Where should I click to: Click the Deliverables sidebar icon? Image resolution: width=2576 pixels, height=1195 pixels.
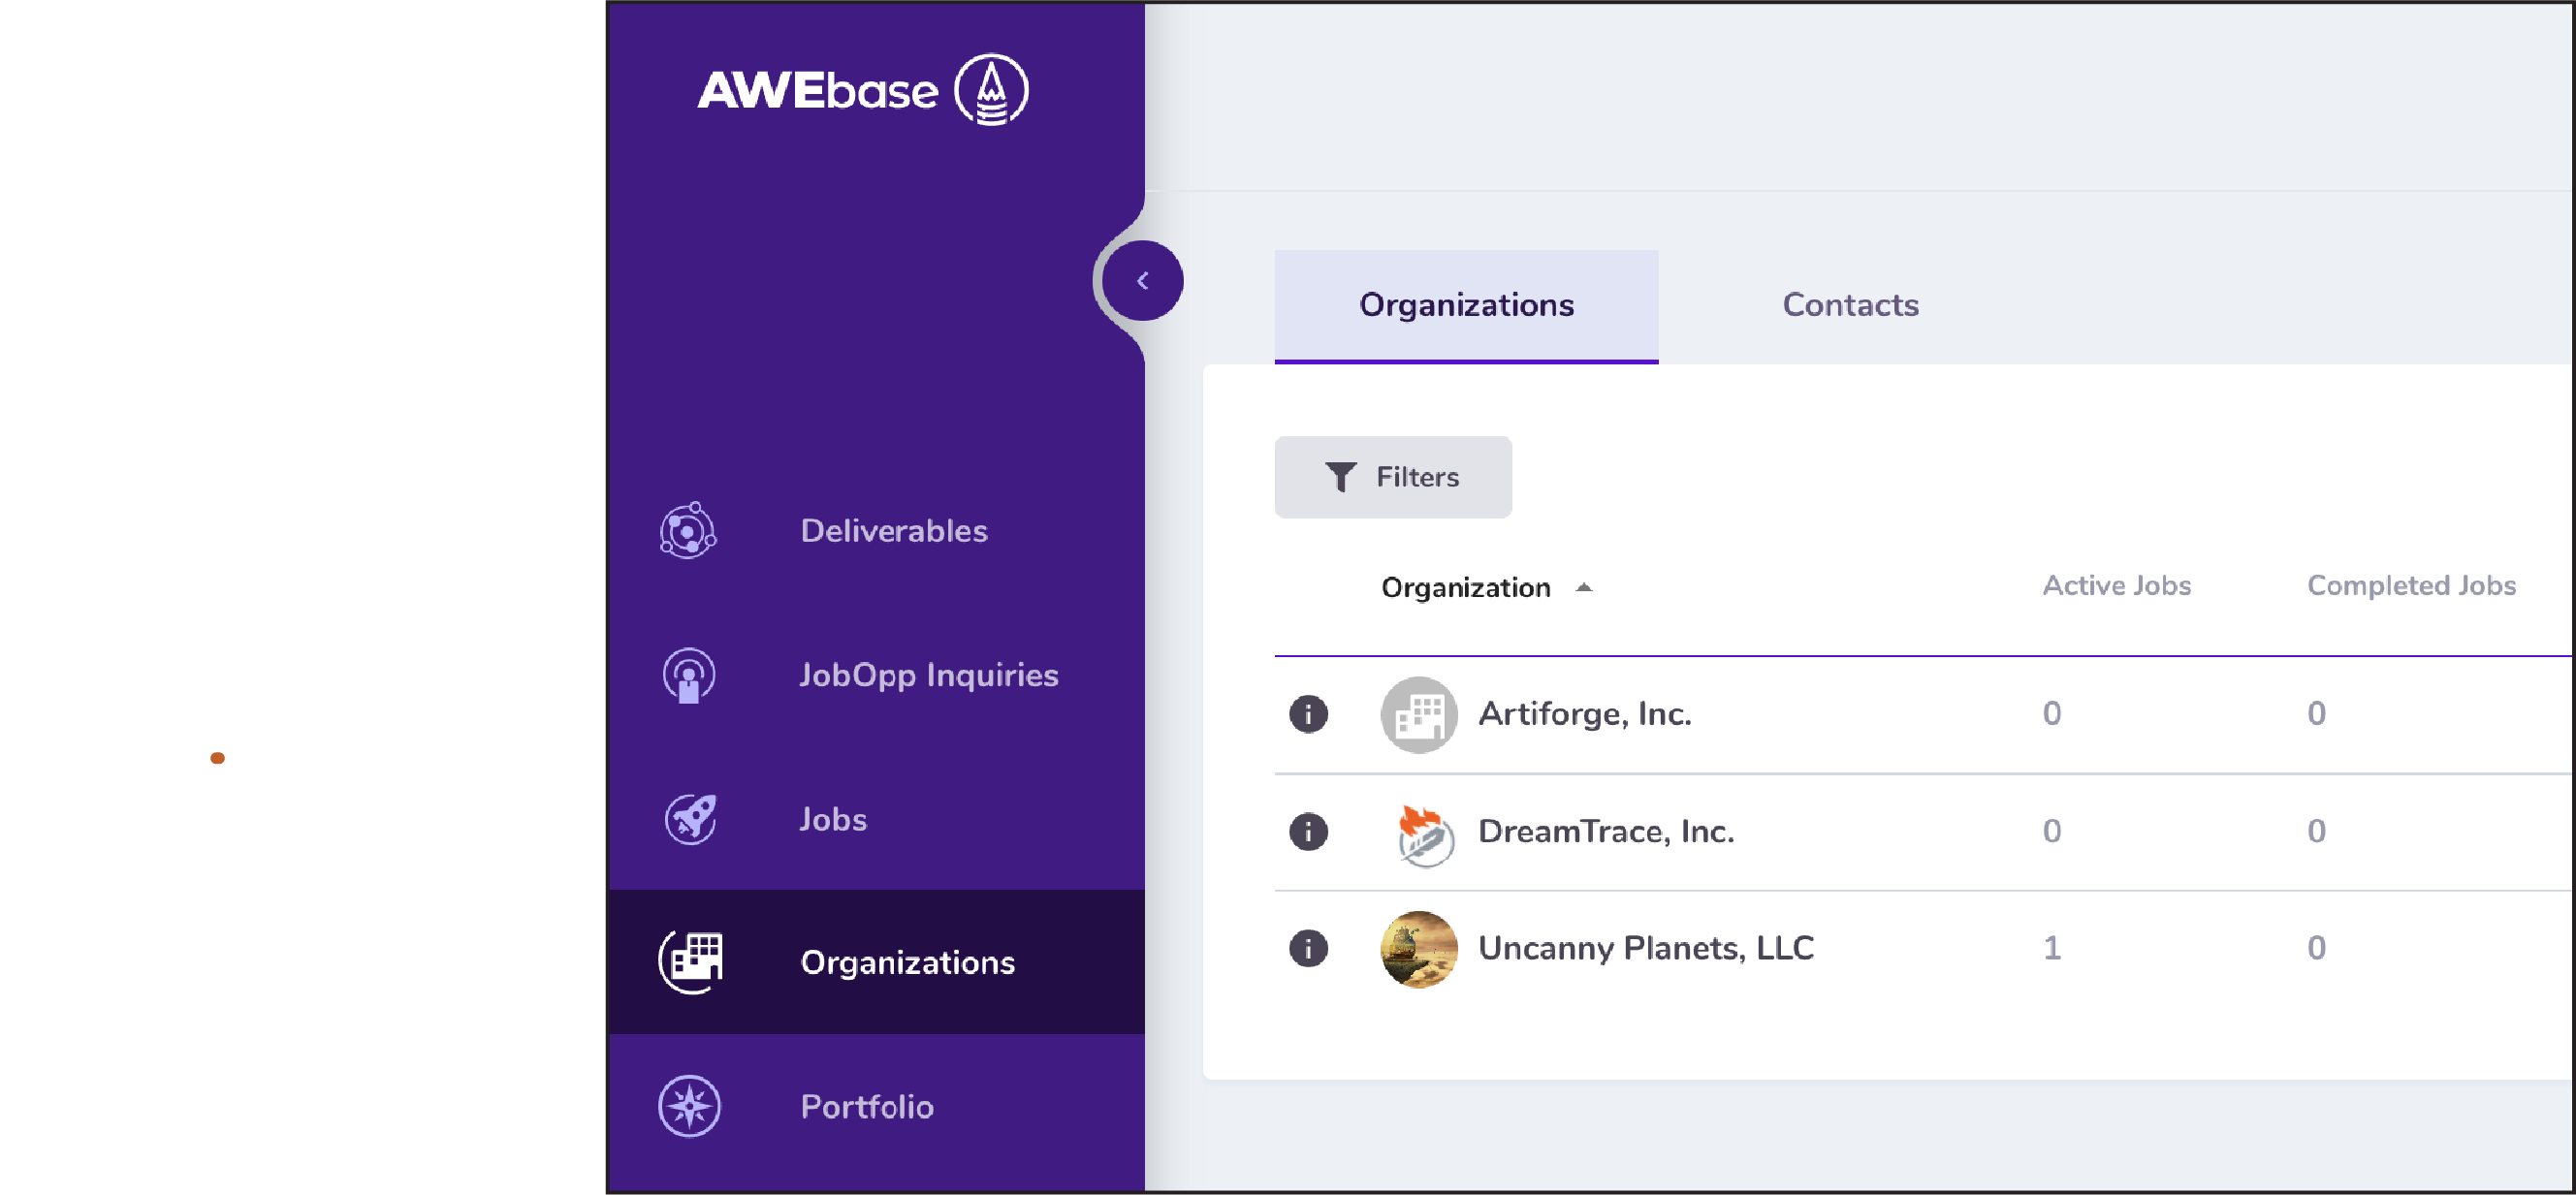[688, 531]
